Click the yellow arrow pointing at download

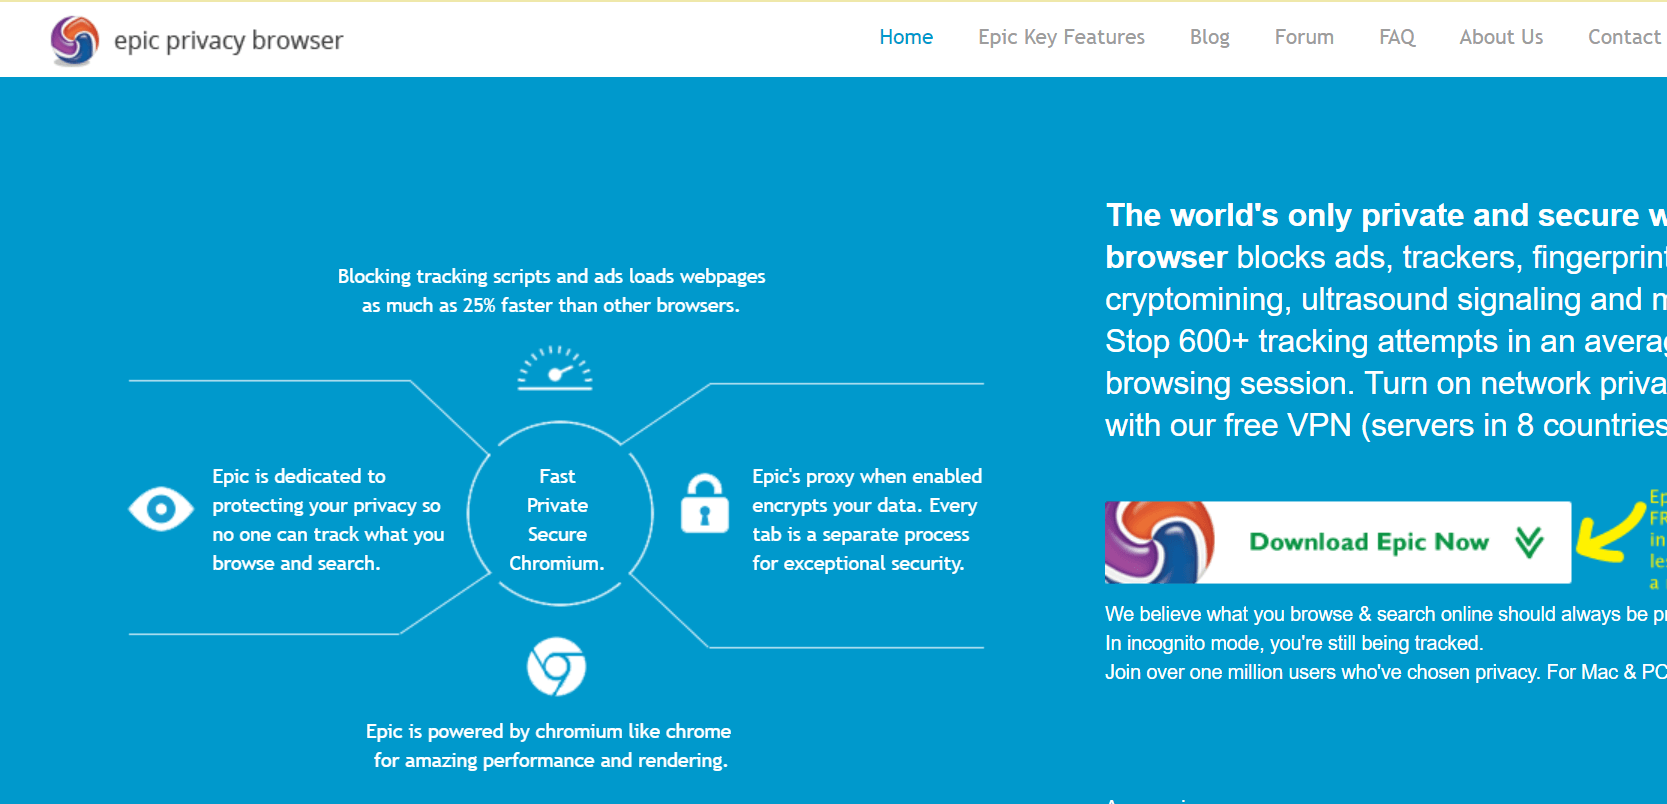[x=1608, y=534]
